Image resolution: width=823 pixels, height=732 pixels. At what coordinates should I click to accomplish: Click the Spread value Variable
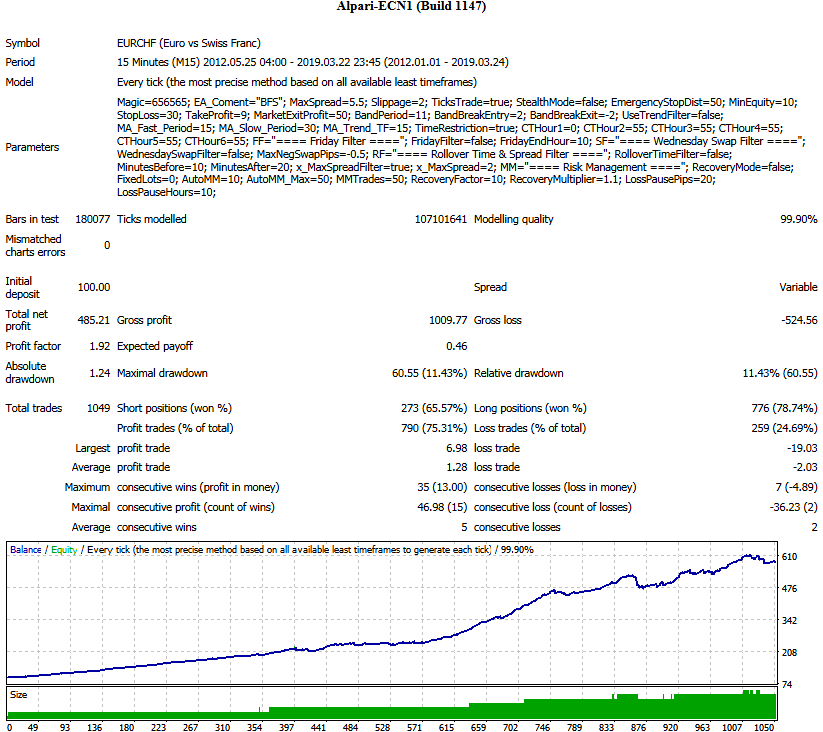[798, 288]
